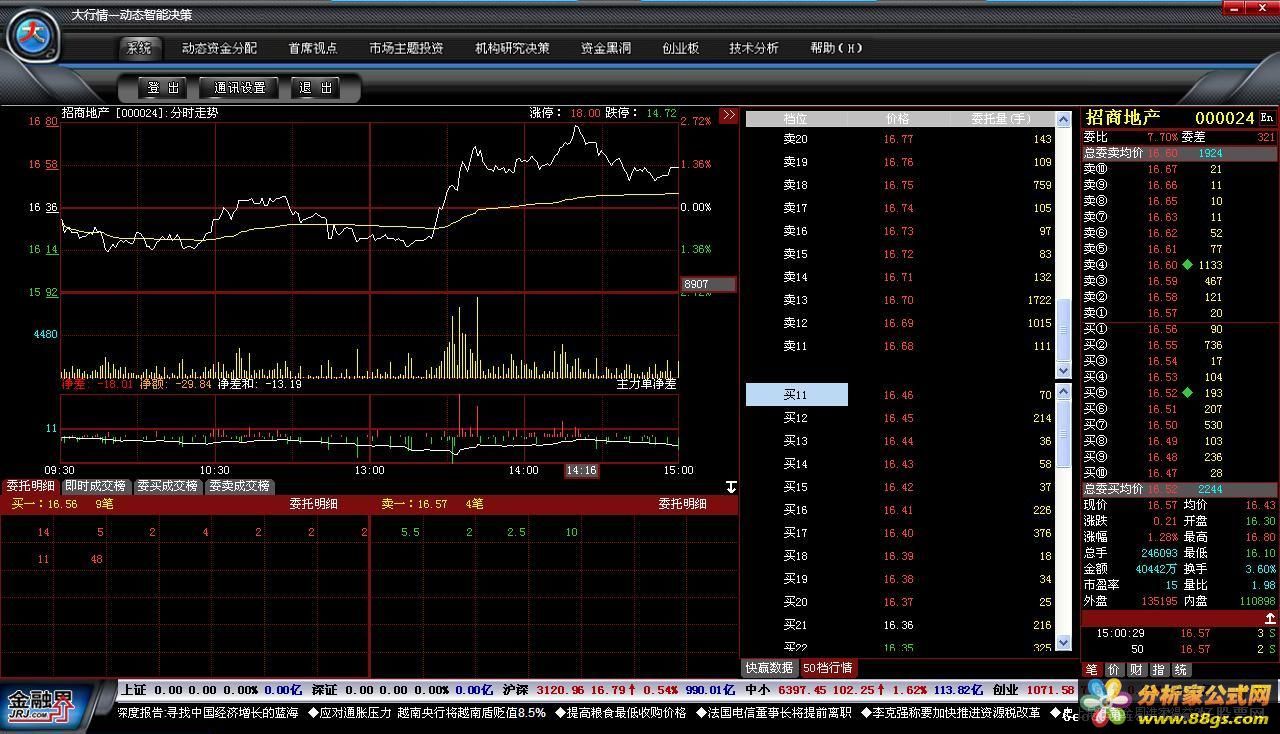The width and height of the screenshot is (1280, 734).
Task: Click the 买一:16.56 order detail header
Action: point(44,504)
